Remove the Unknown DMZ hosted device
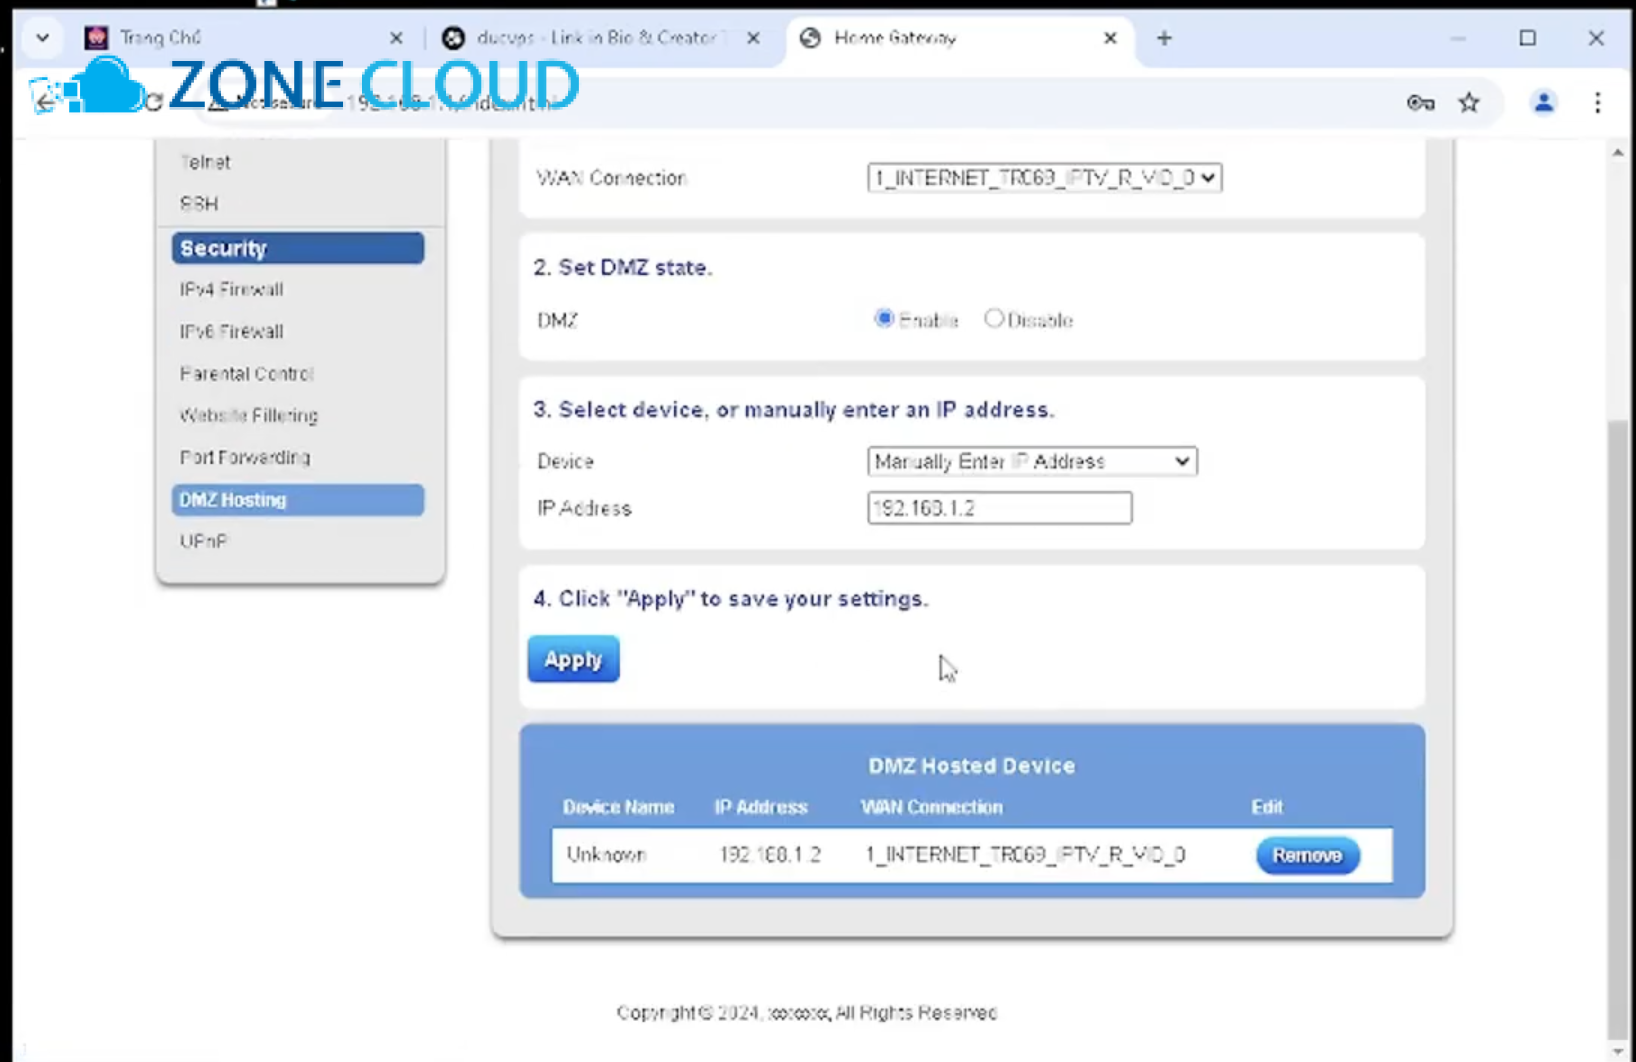 click(1308, 855)
